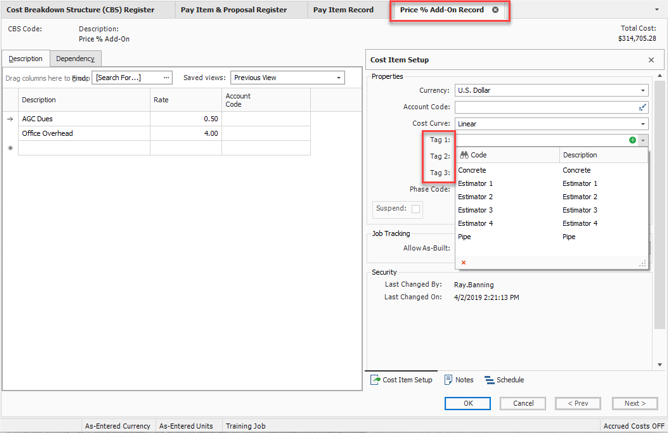Click the Account Code picker icon
Viewport: 668px width, 433px height.
click(642, 107)
